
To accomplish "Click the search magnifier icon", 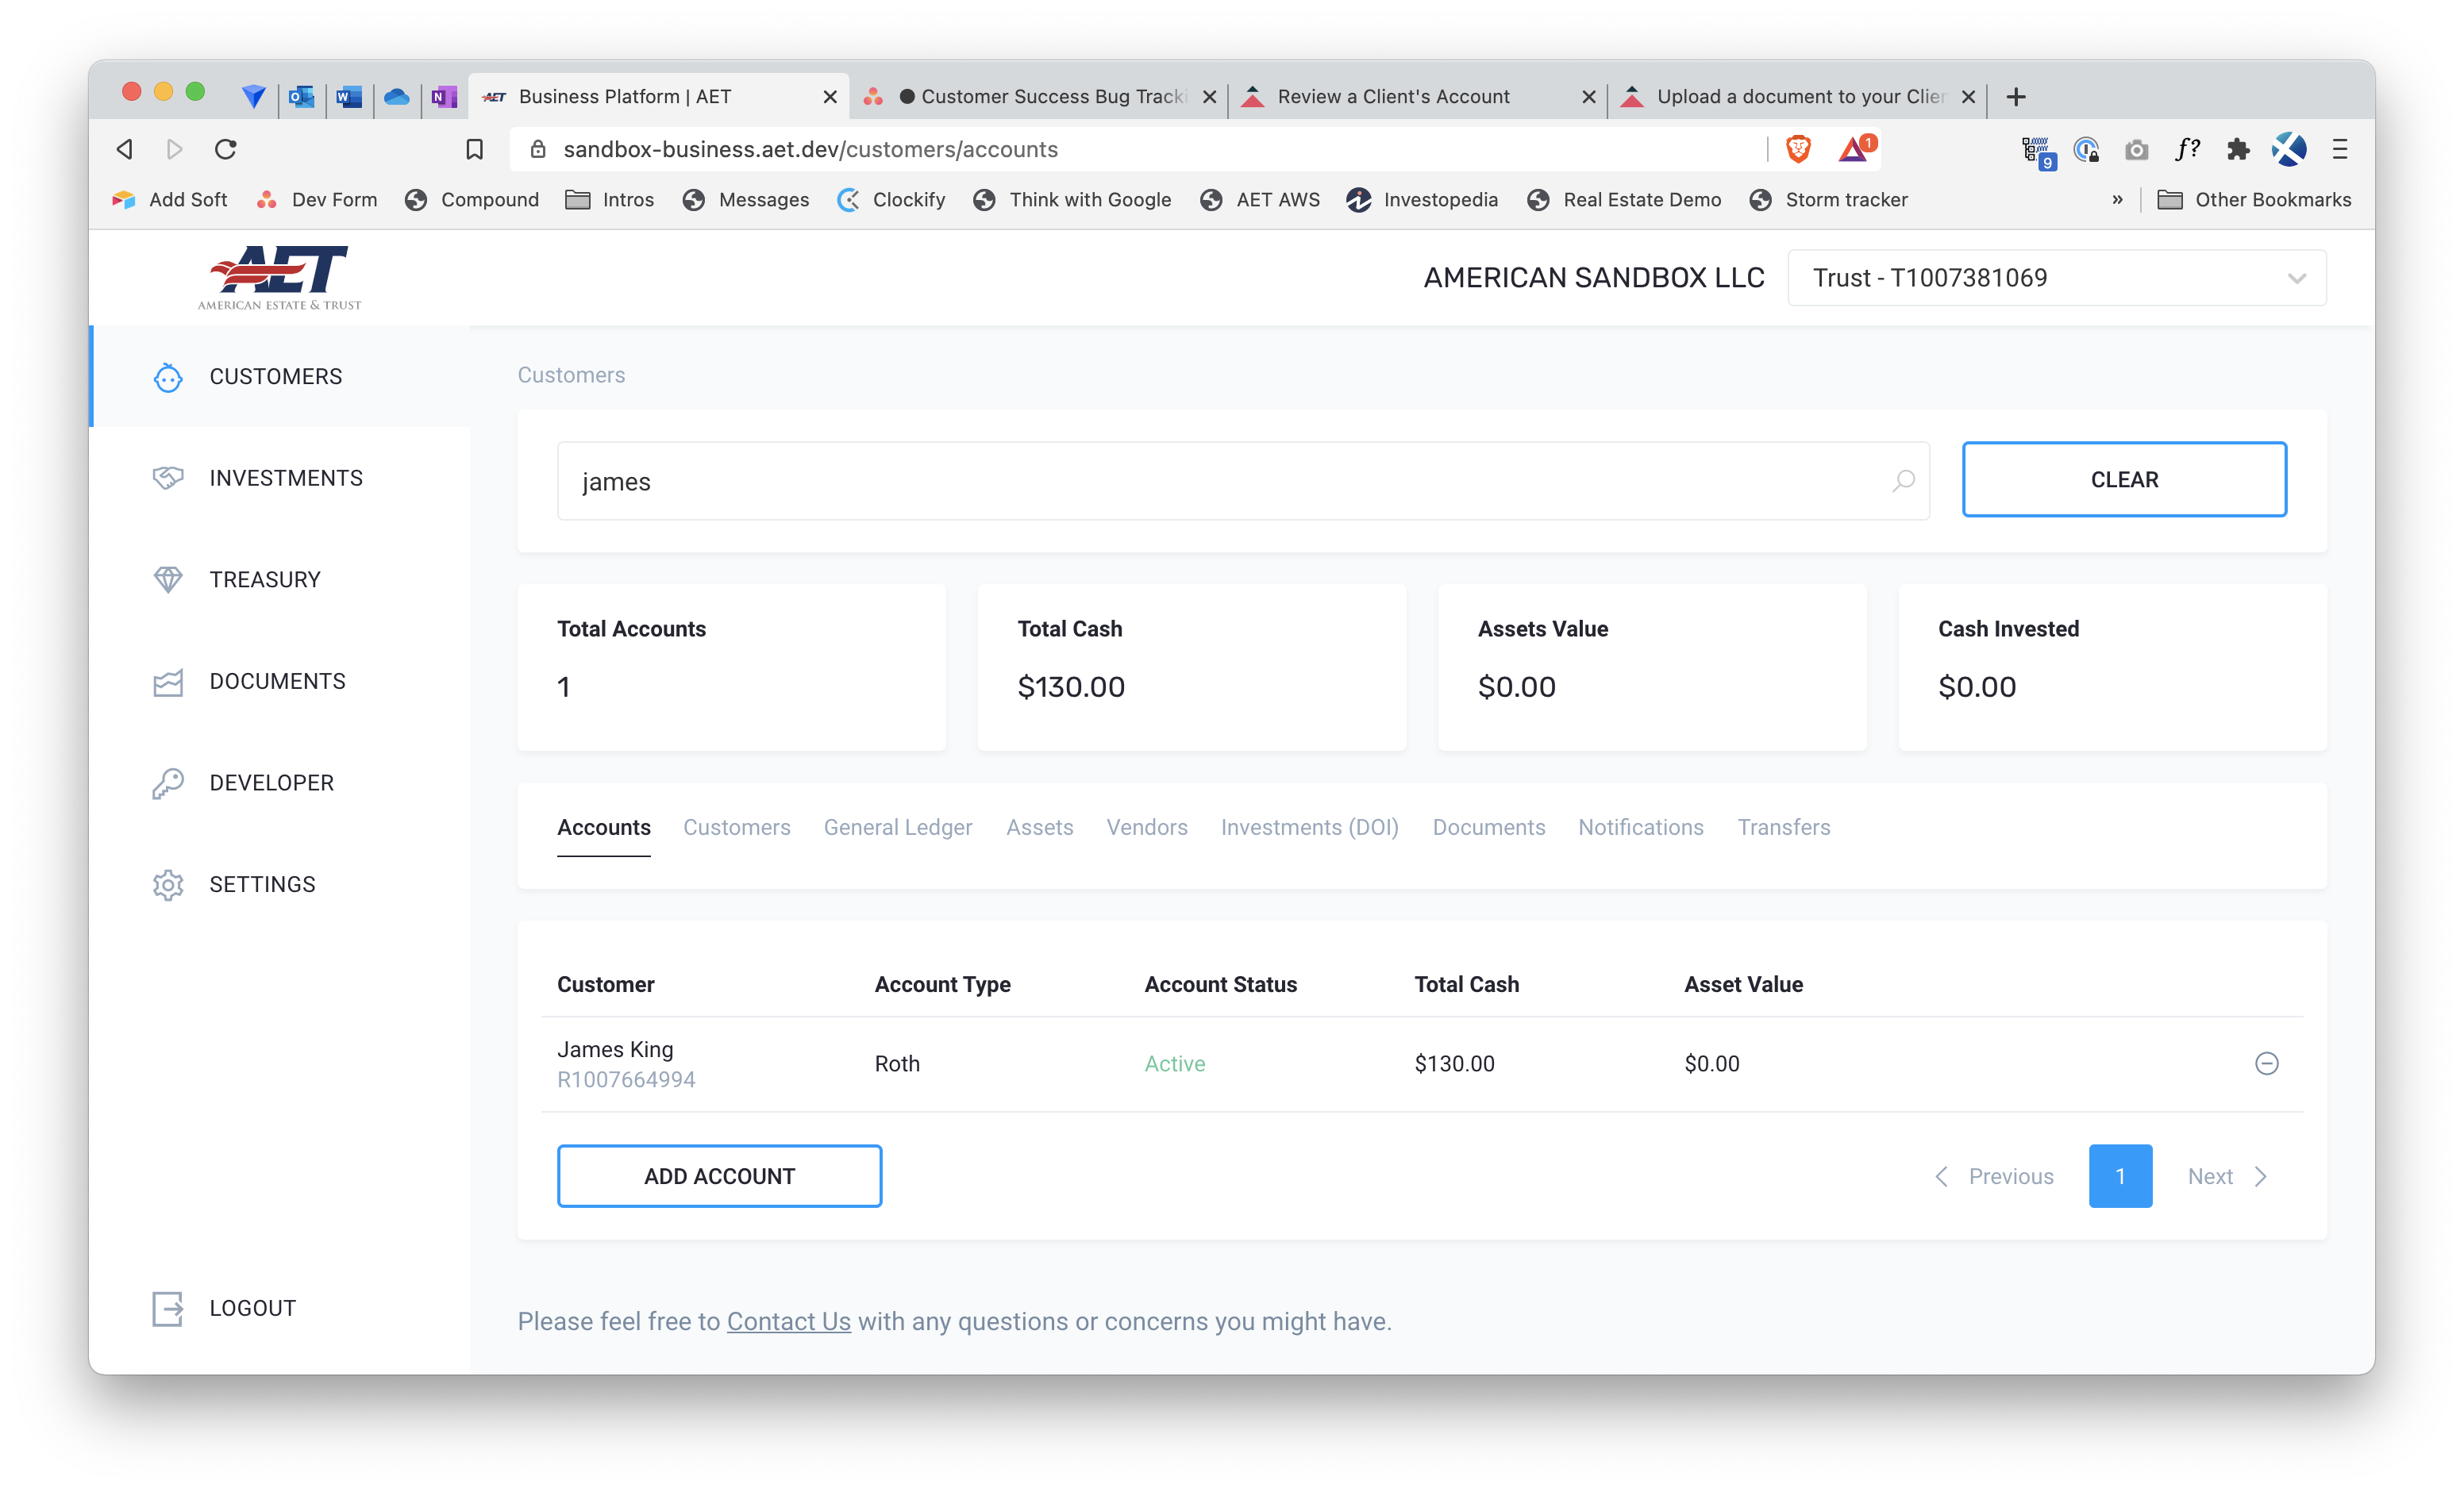I will coord(1903,481).
